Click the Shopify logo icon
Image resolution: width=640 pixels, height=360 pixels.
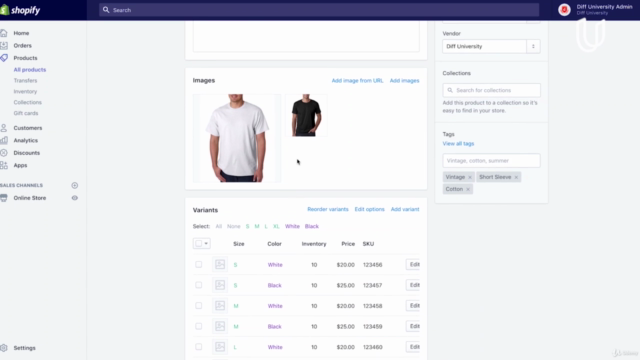click(x=4, y=10)
